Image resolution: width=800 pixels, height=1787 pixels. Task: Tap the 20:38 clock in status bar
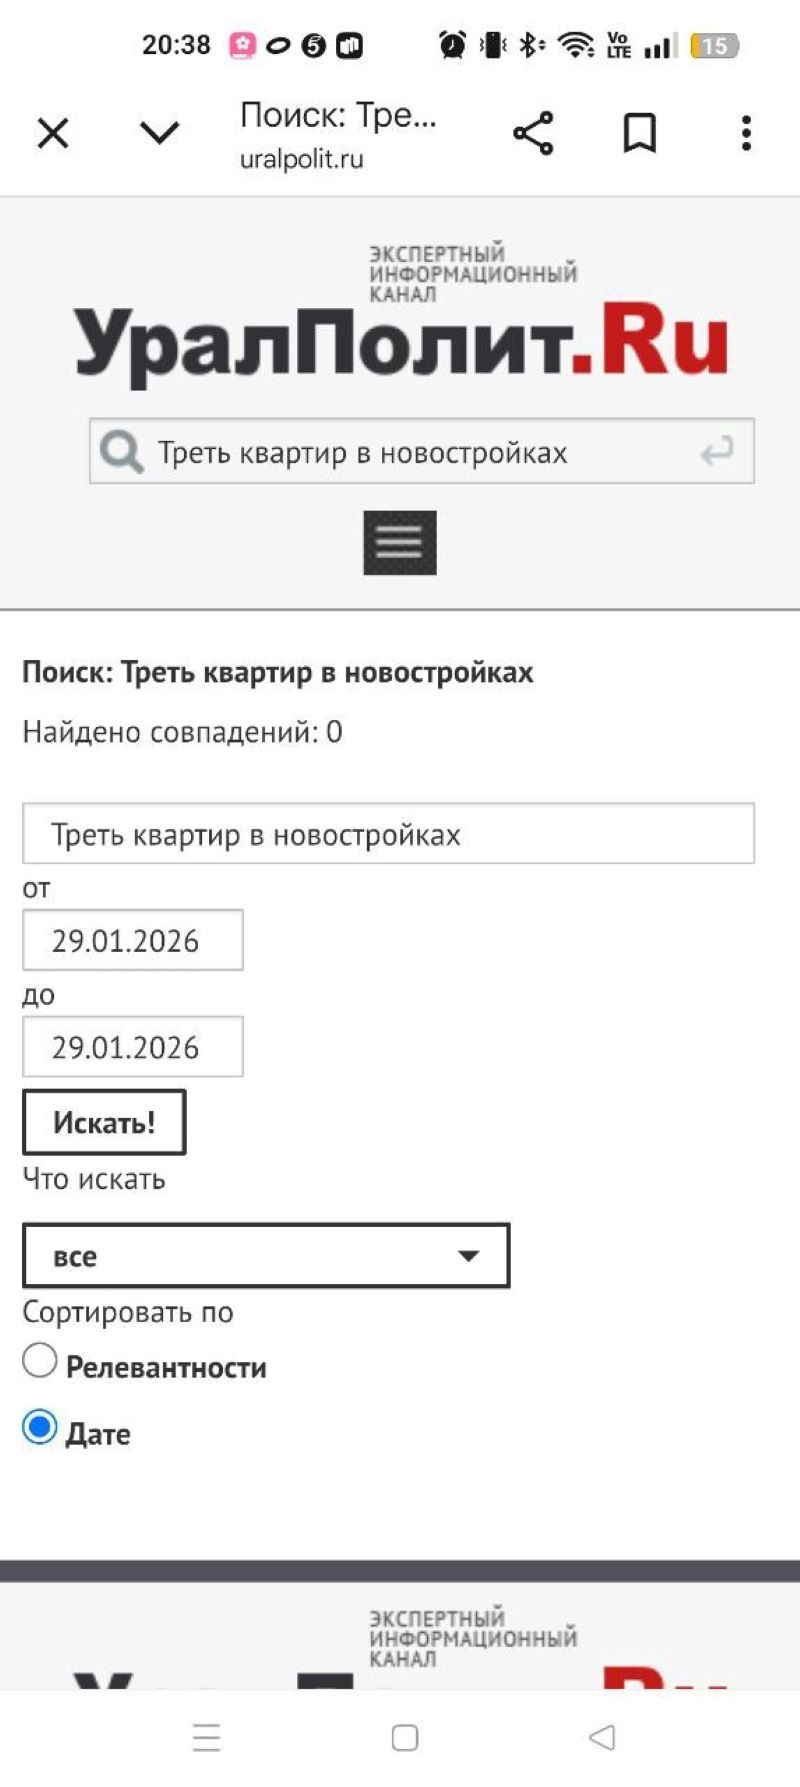(x=176, y=45)
